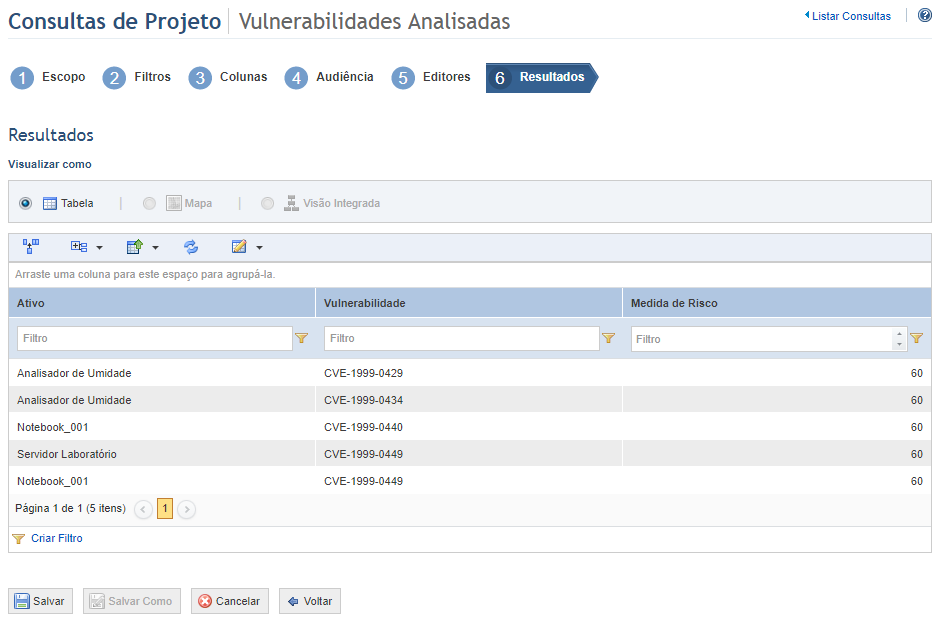Select the Visão Integrada radio button

pyautogui.click(x=267, y=203)
